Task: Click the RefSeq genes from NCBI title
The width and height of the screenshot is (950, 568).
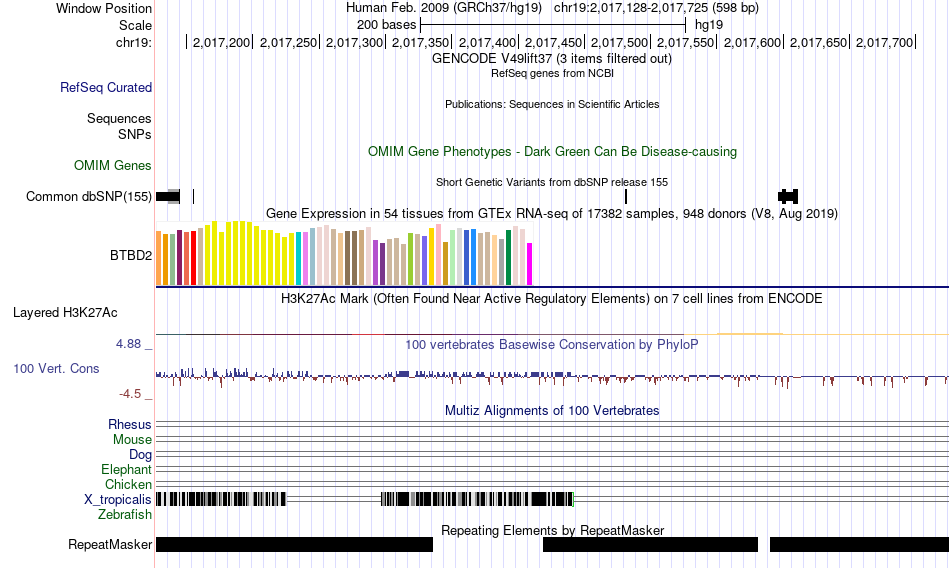Action: pos(552,73)
